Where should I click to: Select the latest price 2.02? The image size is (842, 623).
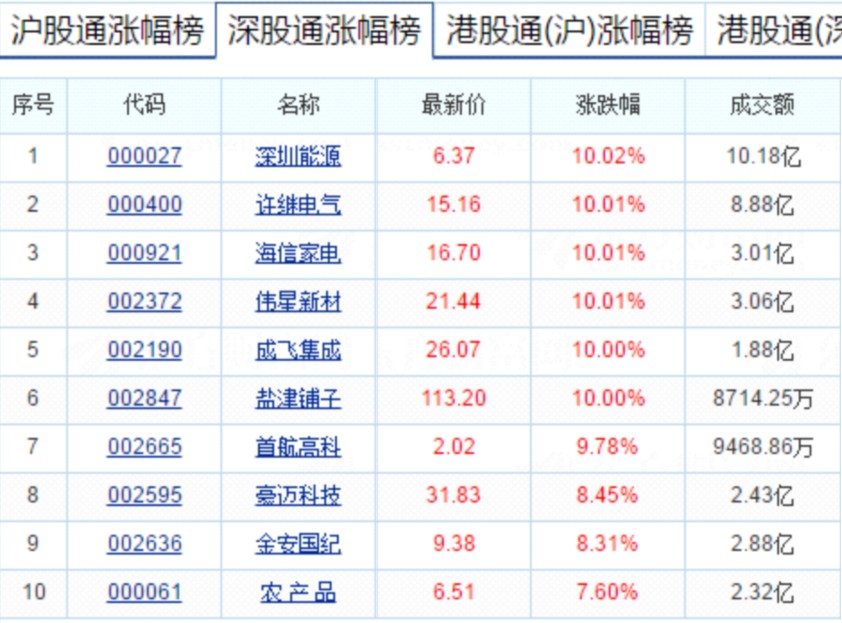454,446
